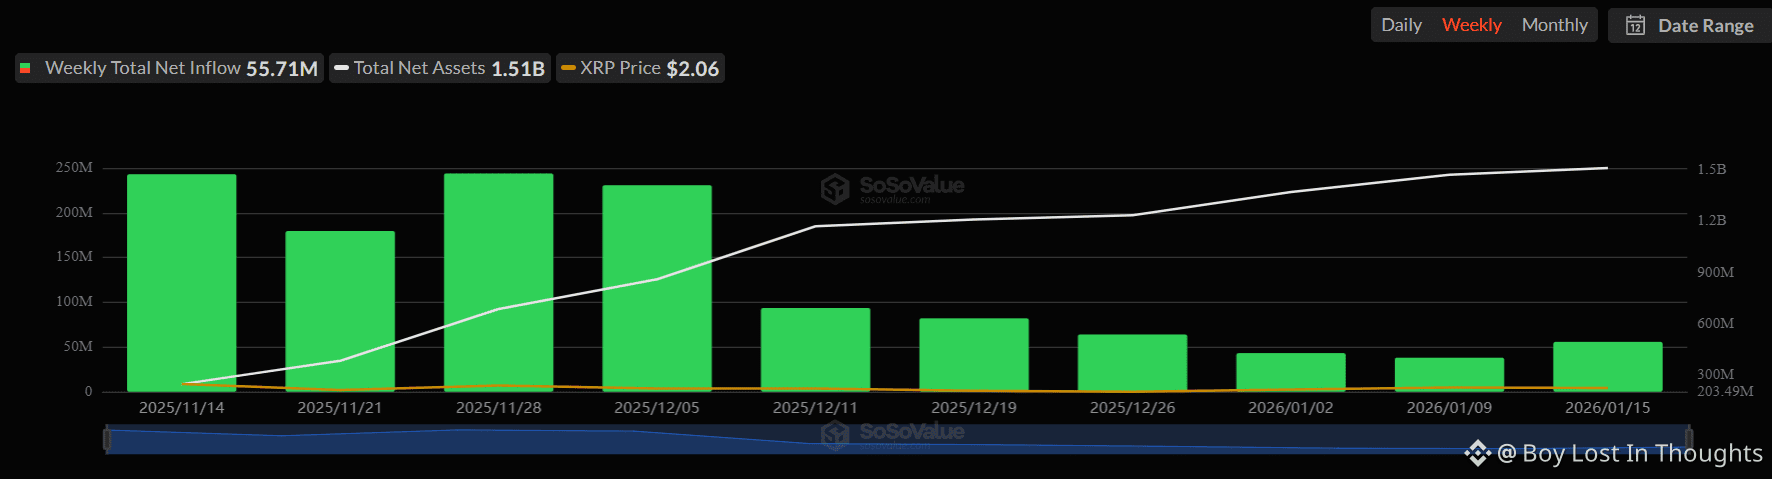Click the 203.49M right axis label
This screenshot has width=1772, height=479.
(x=1725, y=391)
